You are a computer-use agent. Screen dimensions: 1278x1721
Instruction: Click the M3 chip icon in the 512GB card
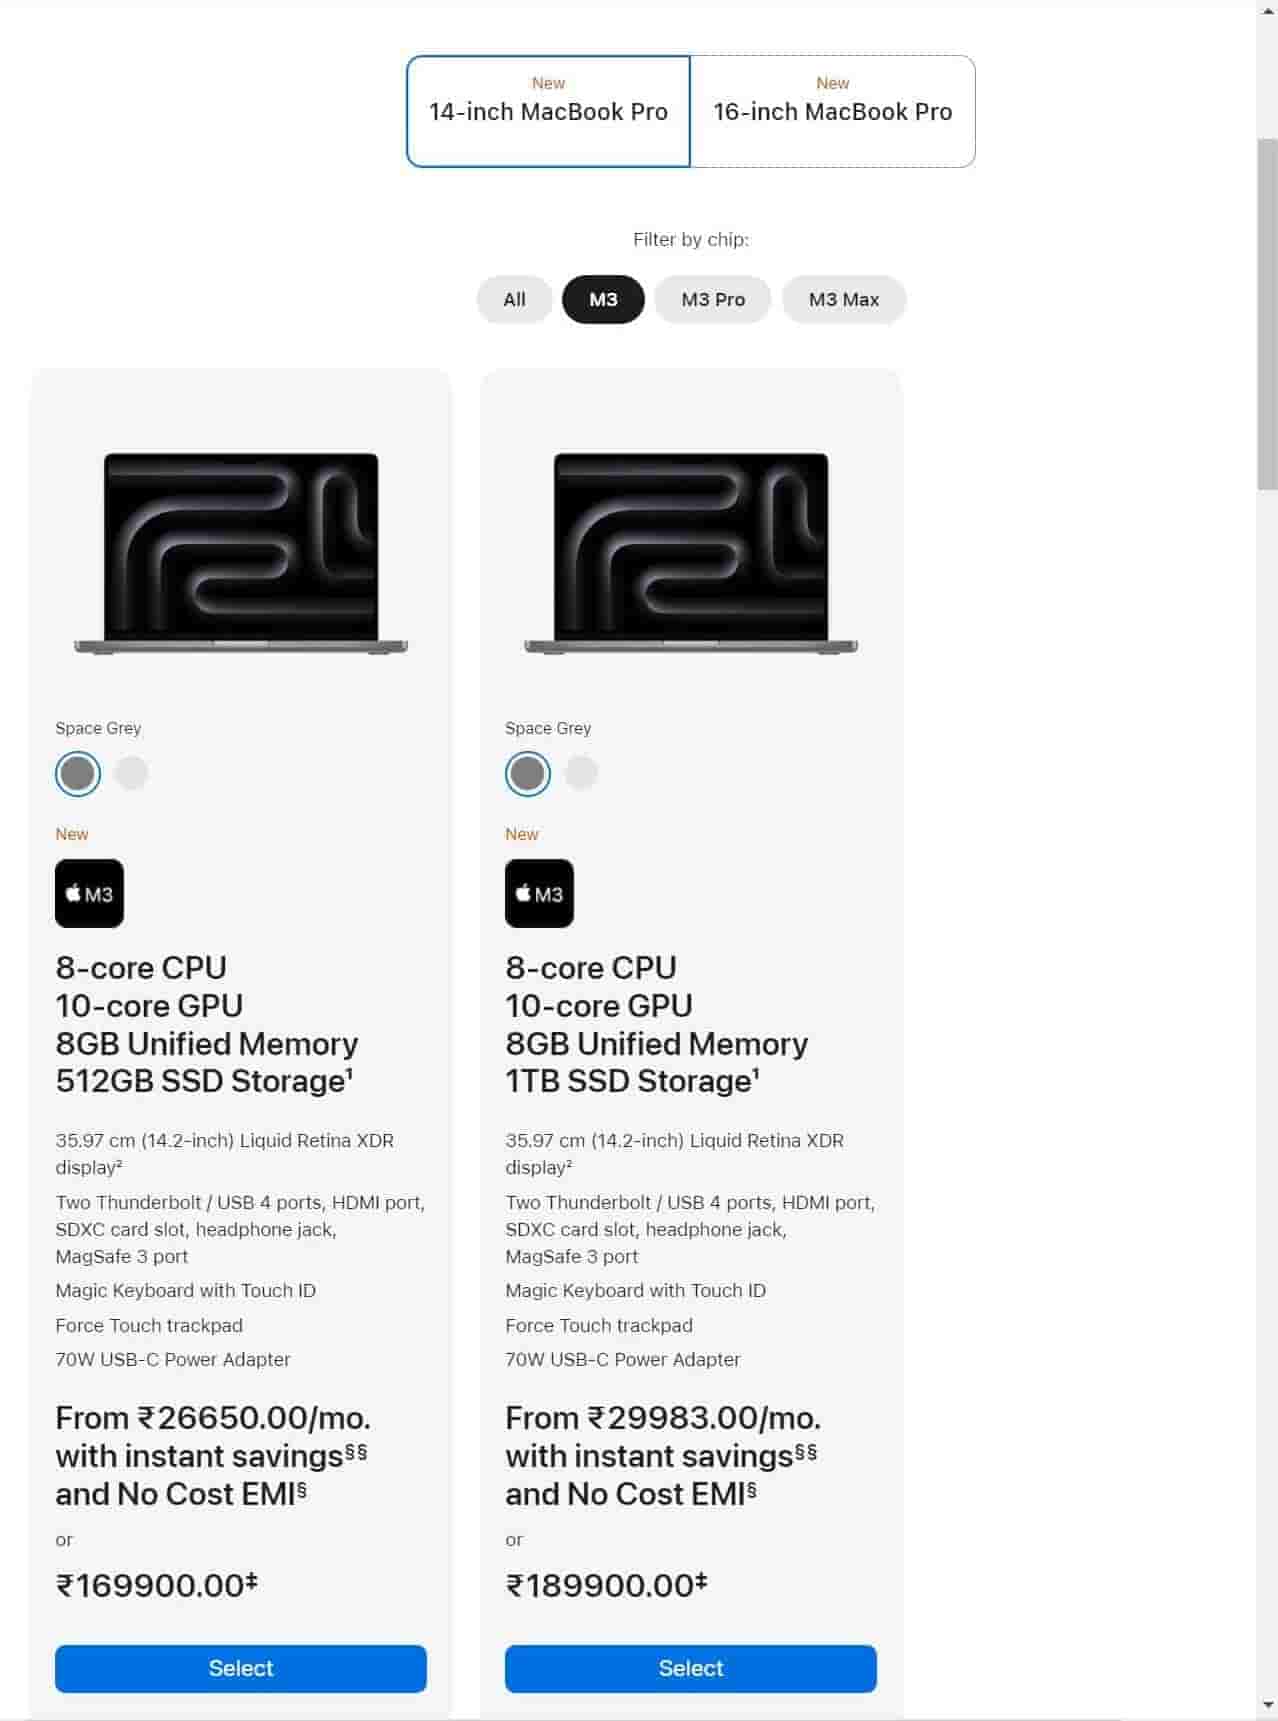[x=90, y=893]
